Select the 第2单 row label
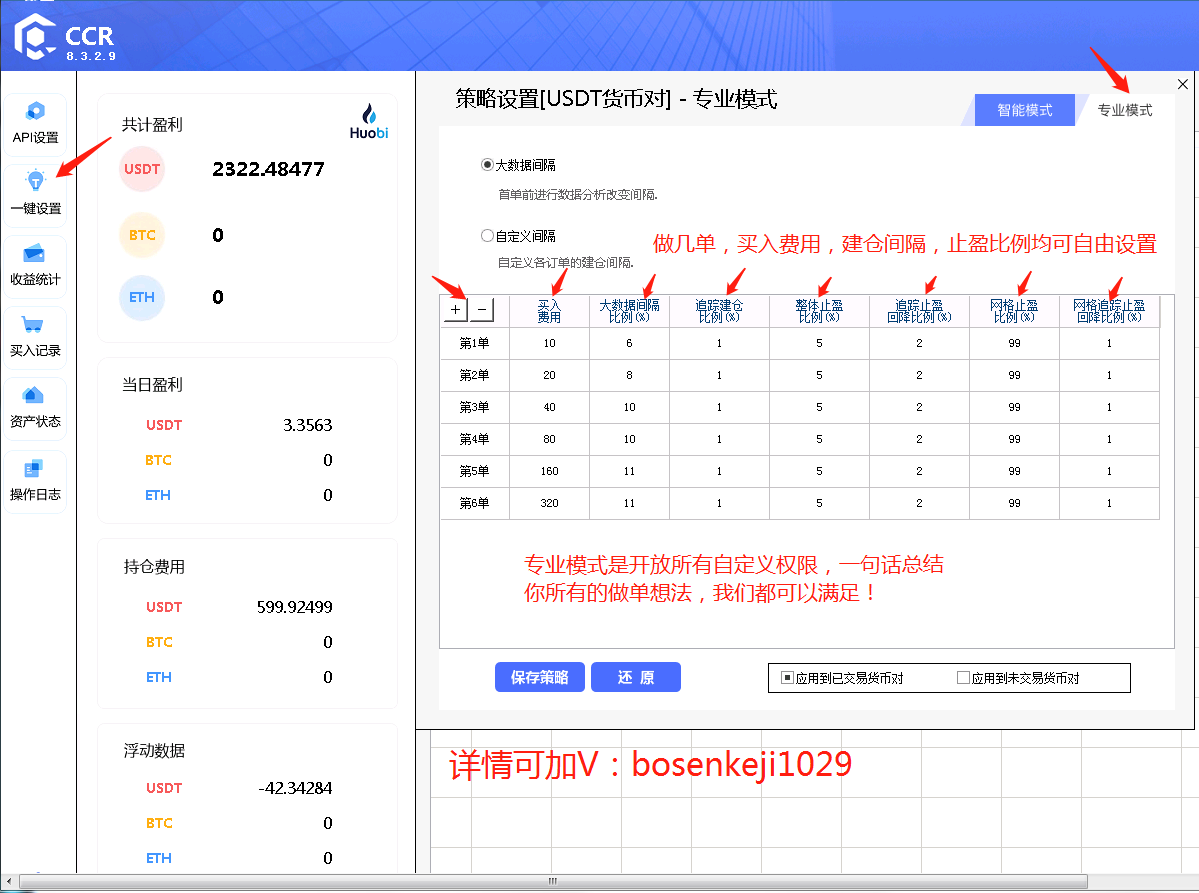The height and width of the screenshot is (893, 1199). coord(474,375)
